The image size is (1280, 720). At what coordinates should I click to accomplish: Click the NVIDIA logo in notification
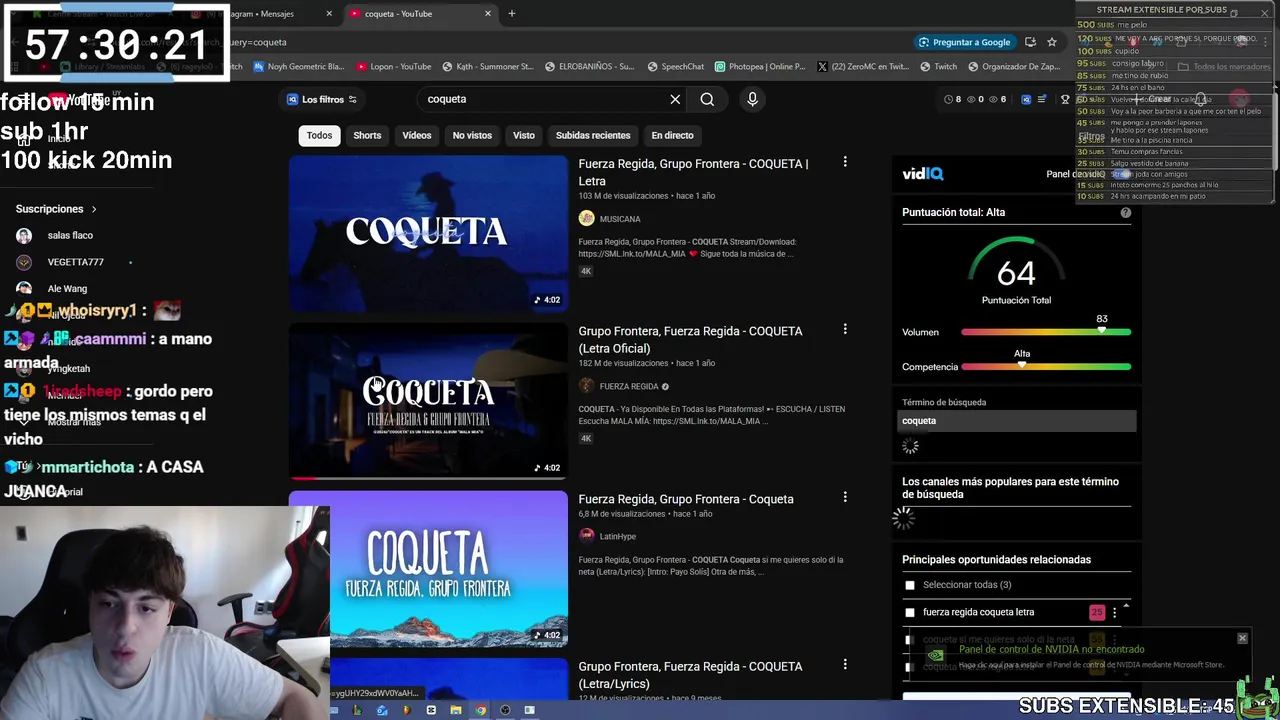point(935,656)
